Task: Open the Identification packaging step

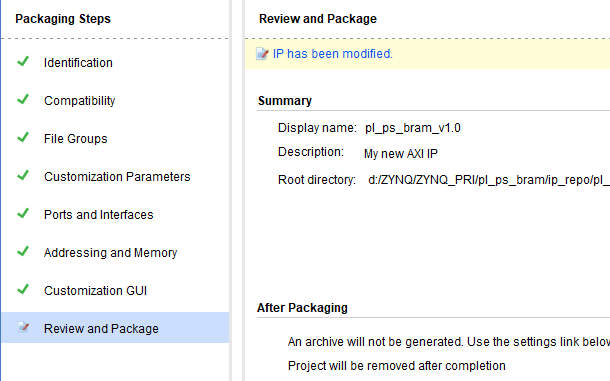Action: pos(78,63)
